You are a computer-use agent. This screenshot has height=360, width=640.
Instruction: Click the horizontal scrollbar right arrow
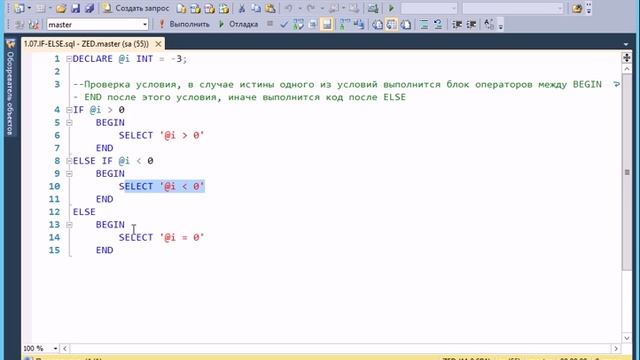[x=616, y=348]
